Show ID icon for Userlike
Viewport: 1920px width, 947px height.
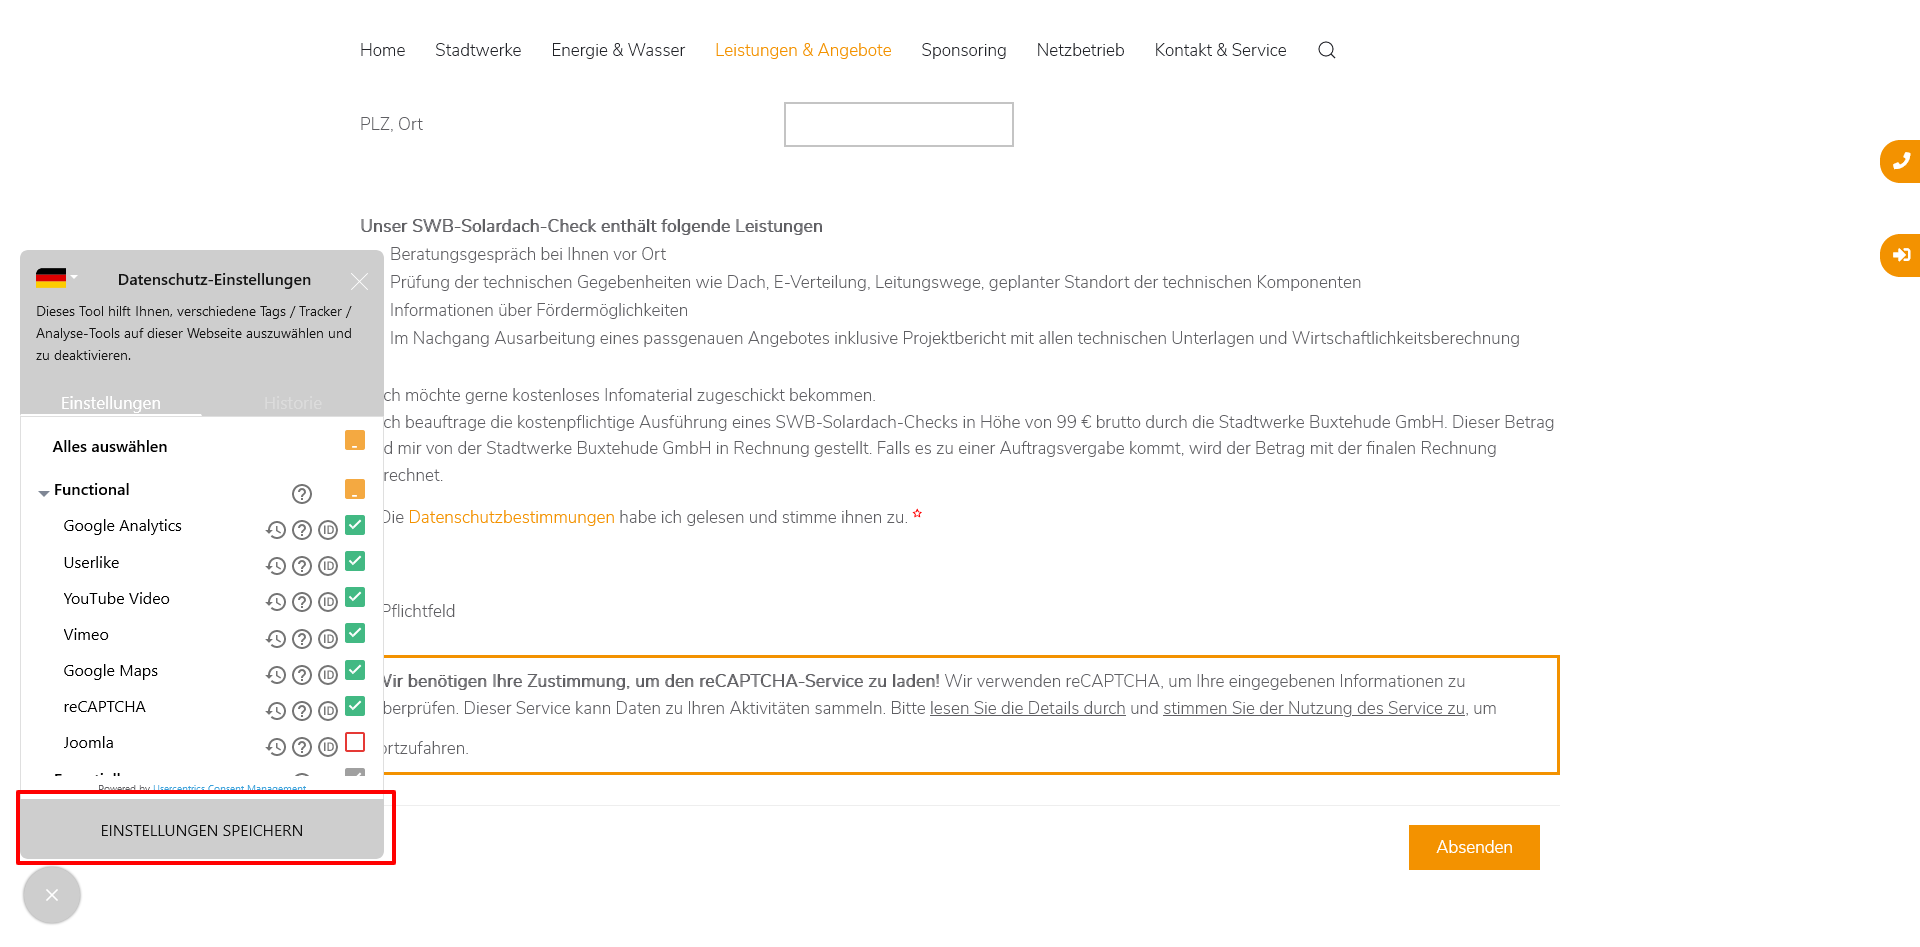pos(328,566)
